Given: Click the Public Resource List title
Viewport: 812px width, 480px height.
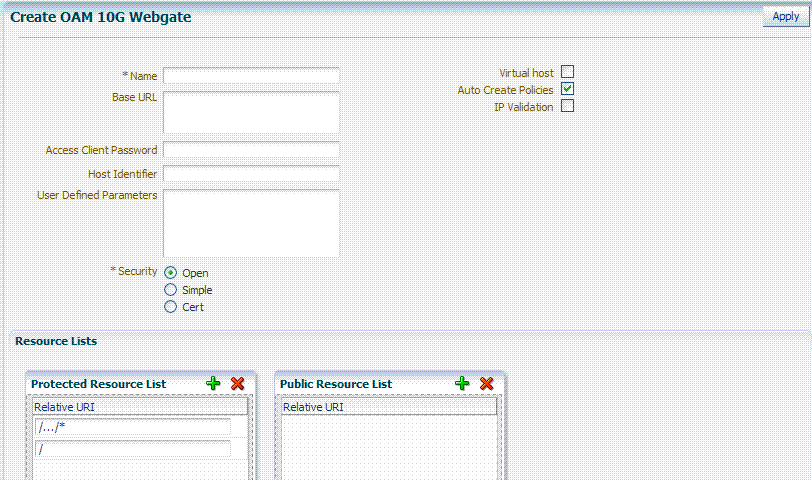Looking at the screenshot, I should [x=336, y=384].
